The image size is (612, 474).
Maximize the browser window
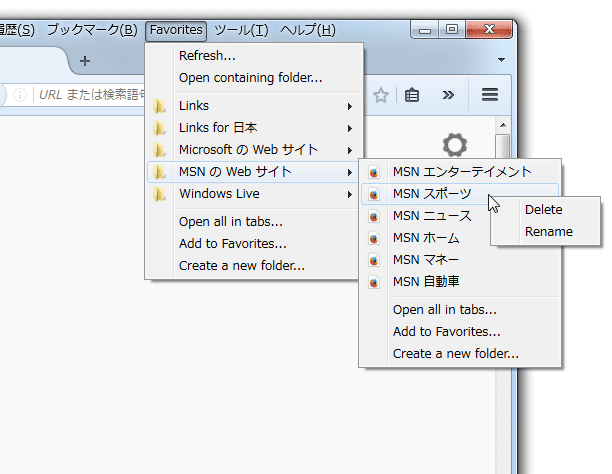pyautogui.click(x=452, y=30)
